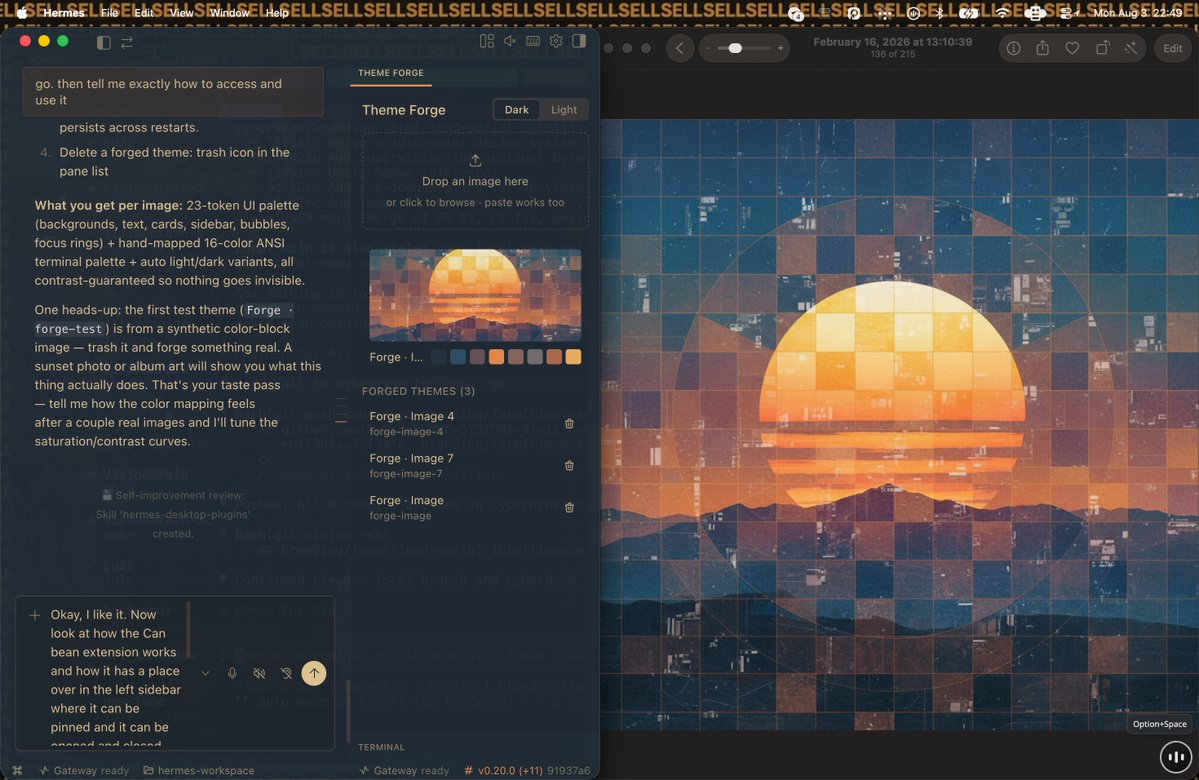Expand the chevron dropdown in message composer
1199x780 pixels.
[x=205, y=673]
